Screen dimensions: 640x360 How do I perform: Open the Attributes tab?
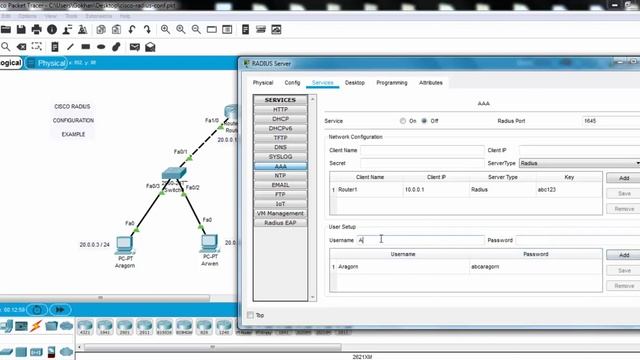tap(431, 82)
